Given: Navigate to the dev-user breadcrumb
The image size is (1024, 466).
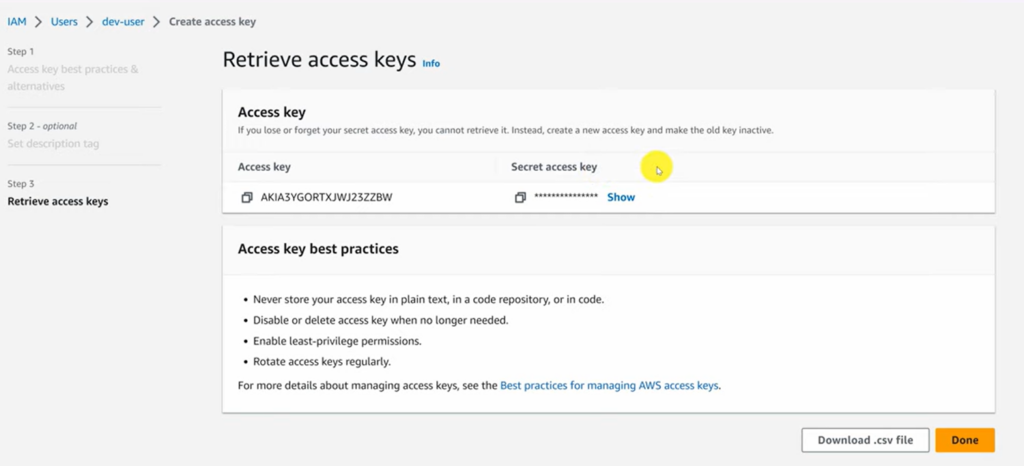Looking at the screenshot, I should (x=123, y=22).
